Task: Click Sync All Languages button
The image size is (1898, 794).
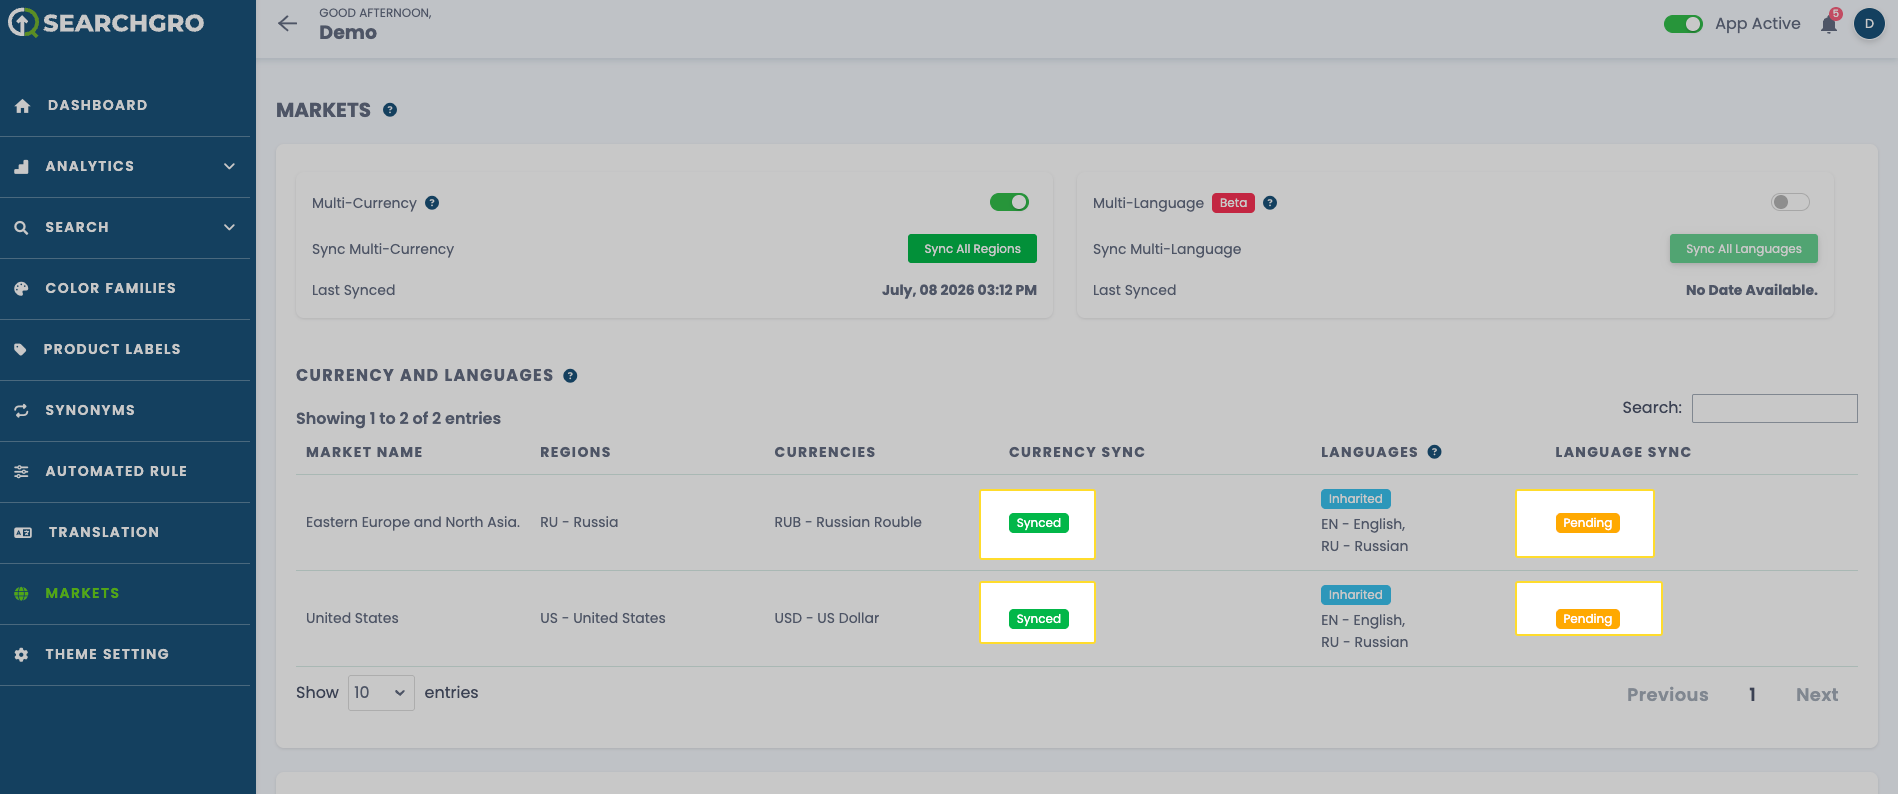Action: pyautogui.click(x=1743, y=249)
